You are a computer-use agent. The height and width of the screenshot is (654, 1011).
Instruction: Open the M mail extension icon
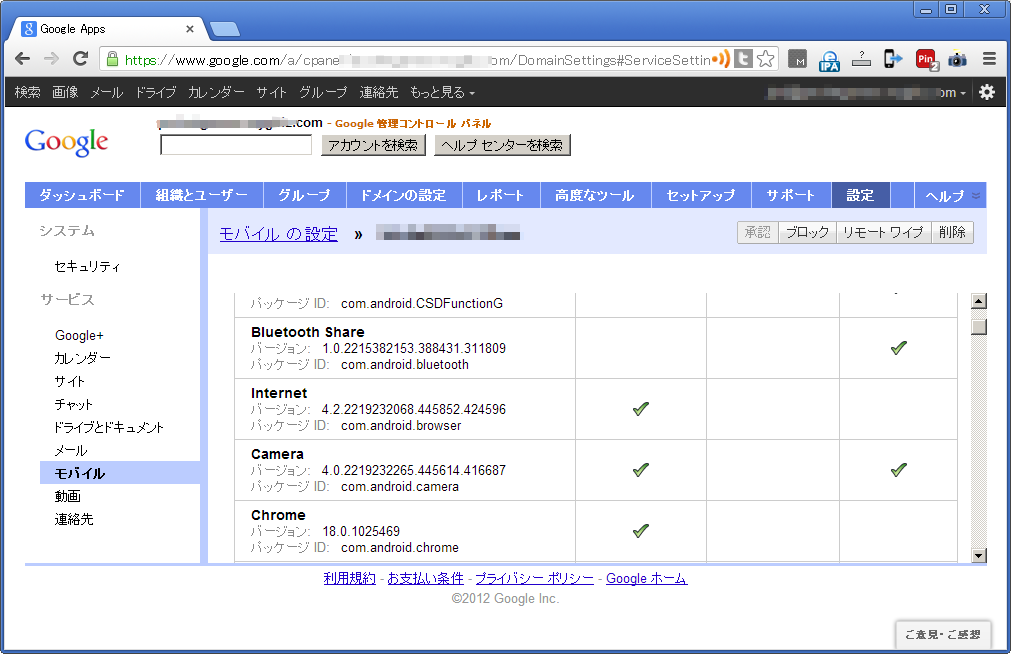tap(798, 59)
